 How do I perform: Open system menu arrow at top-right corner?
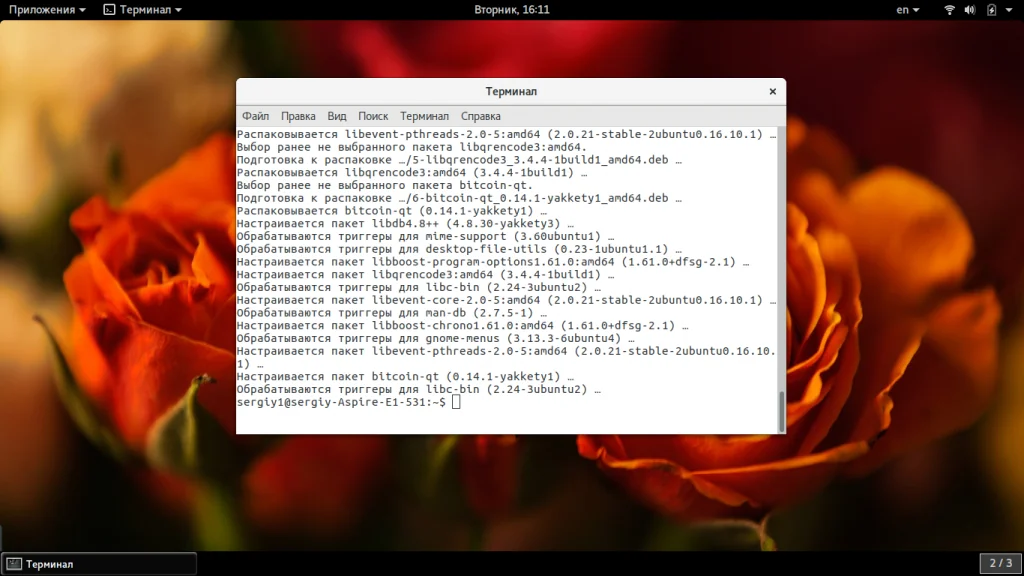(1011, 10)
